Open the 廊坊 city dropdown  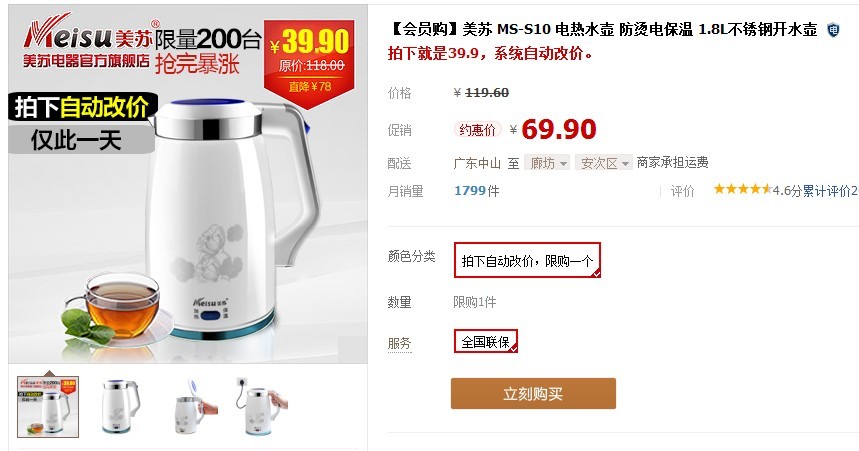pyautogui.click(x=547, y=163)
